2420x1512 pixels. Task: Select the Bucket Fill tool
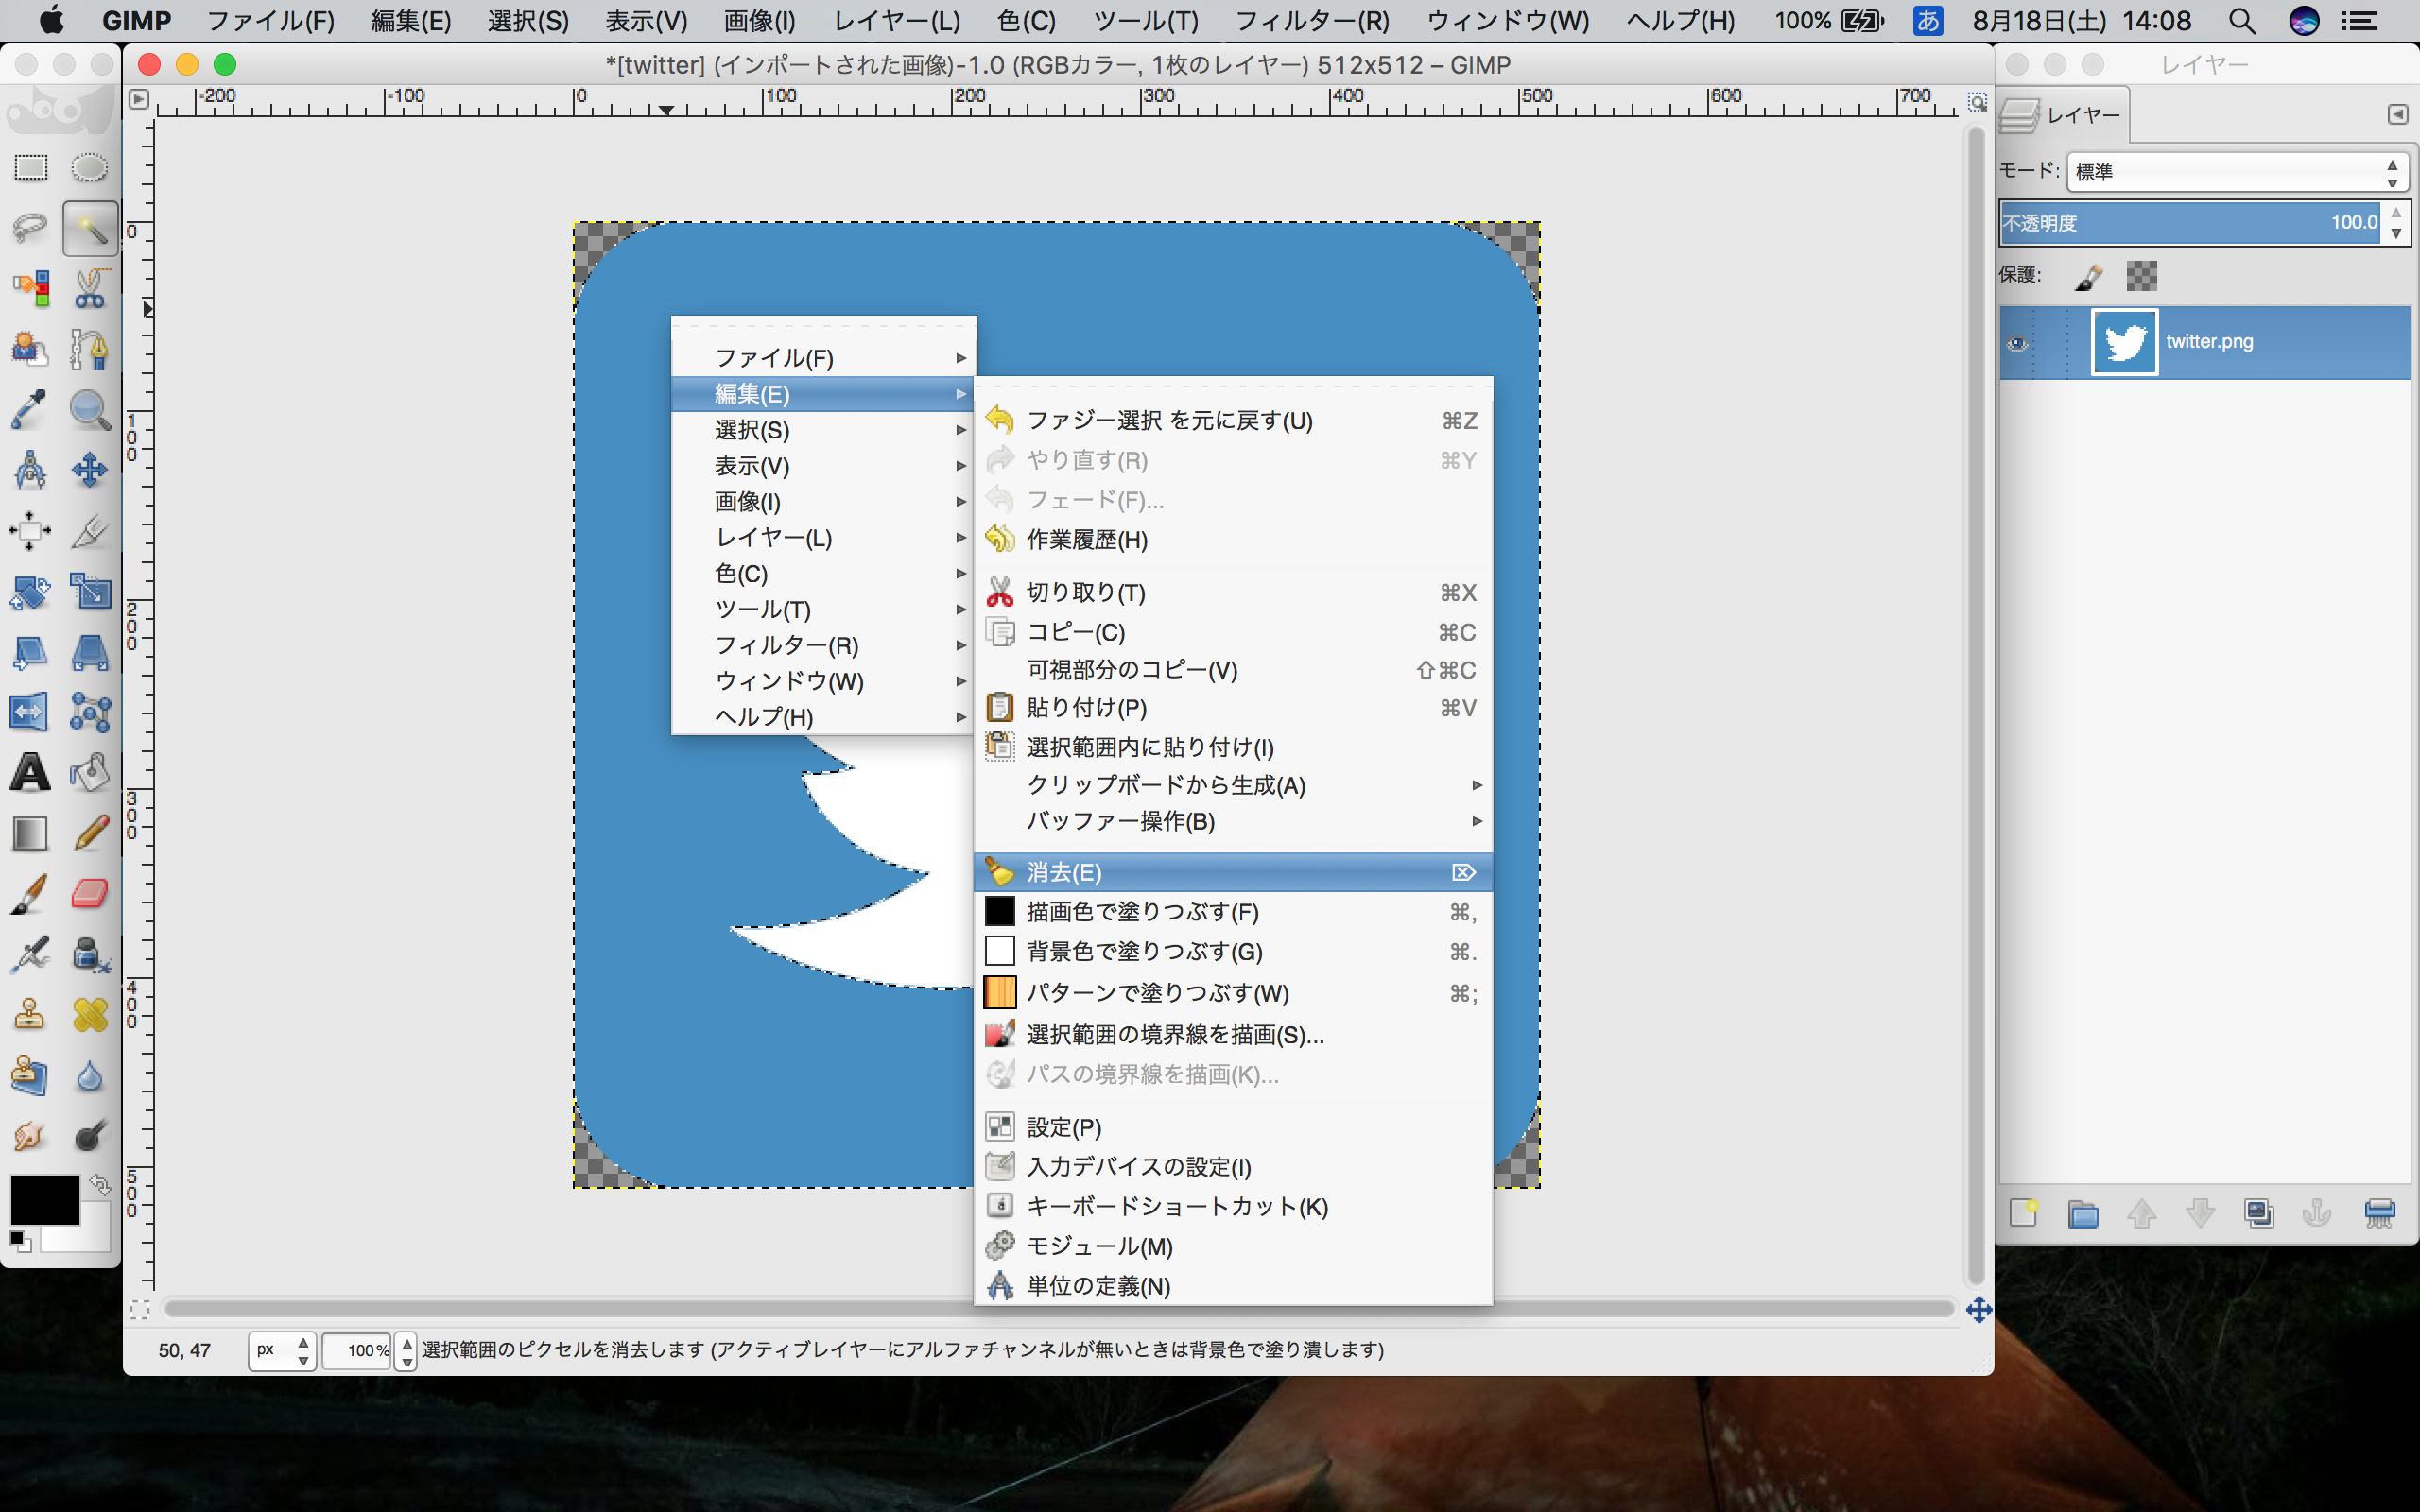(x=89, y=772)
